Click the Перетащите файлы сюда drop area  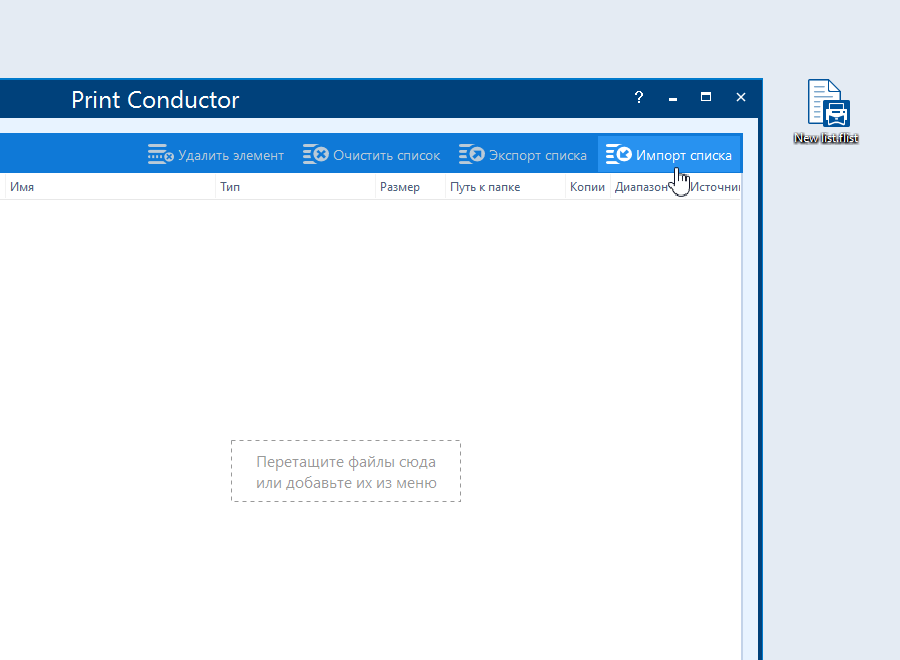coord(346,471)
